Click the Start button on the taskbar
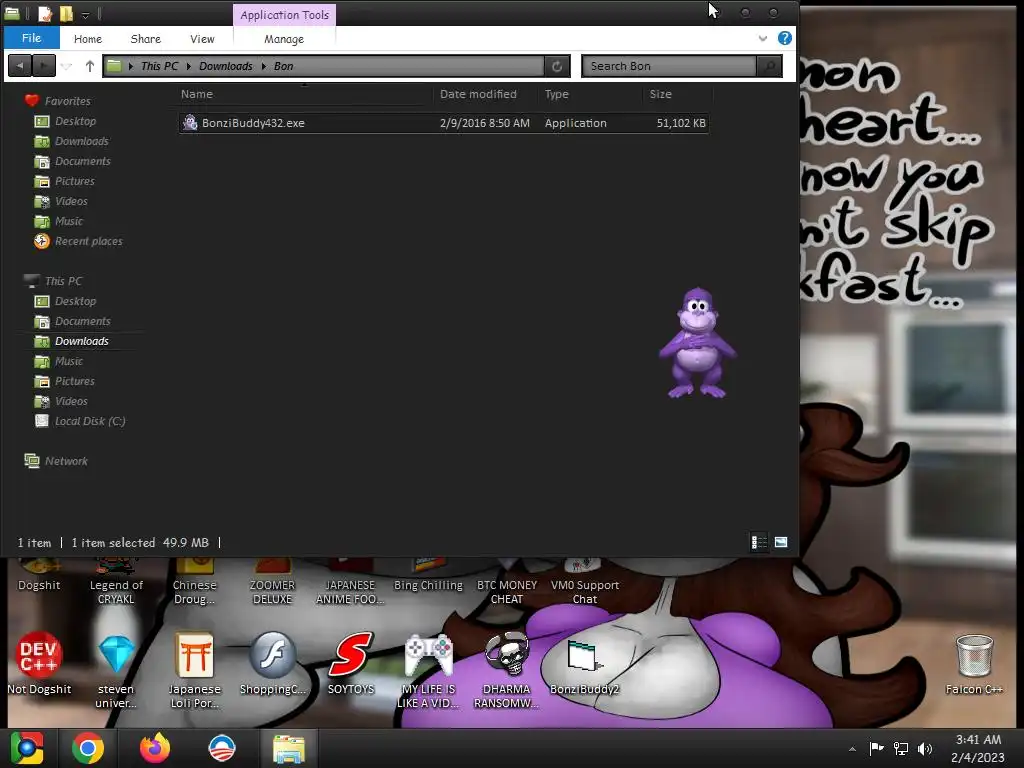1024x768 pixels. point(27,748)
